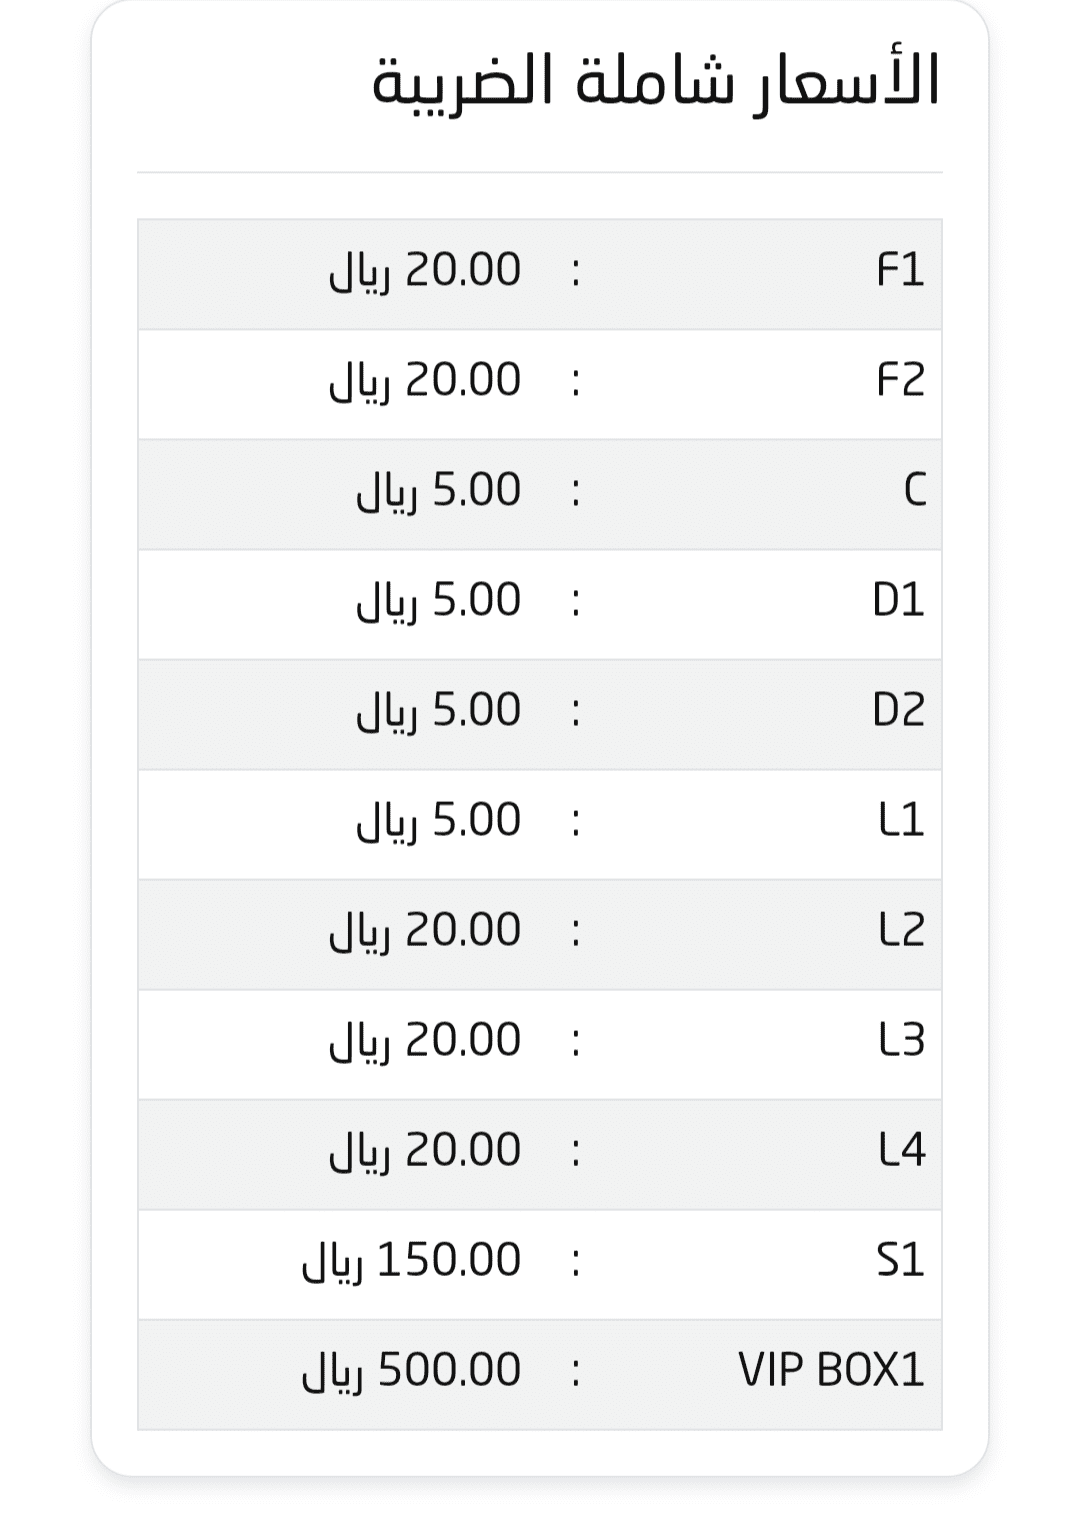1080x1513 pixels.
Task: Click the 20.00 ريال price for F1
Action: point(425,270)
